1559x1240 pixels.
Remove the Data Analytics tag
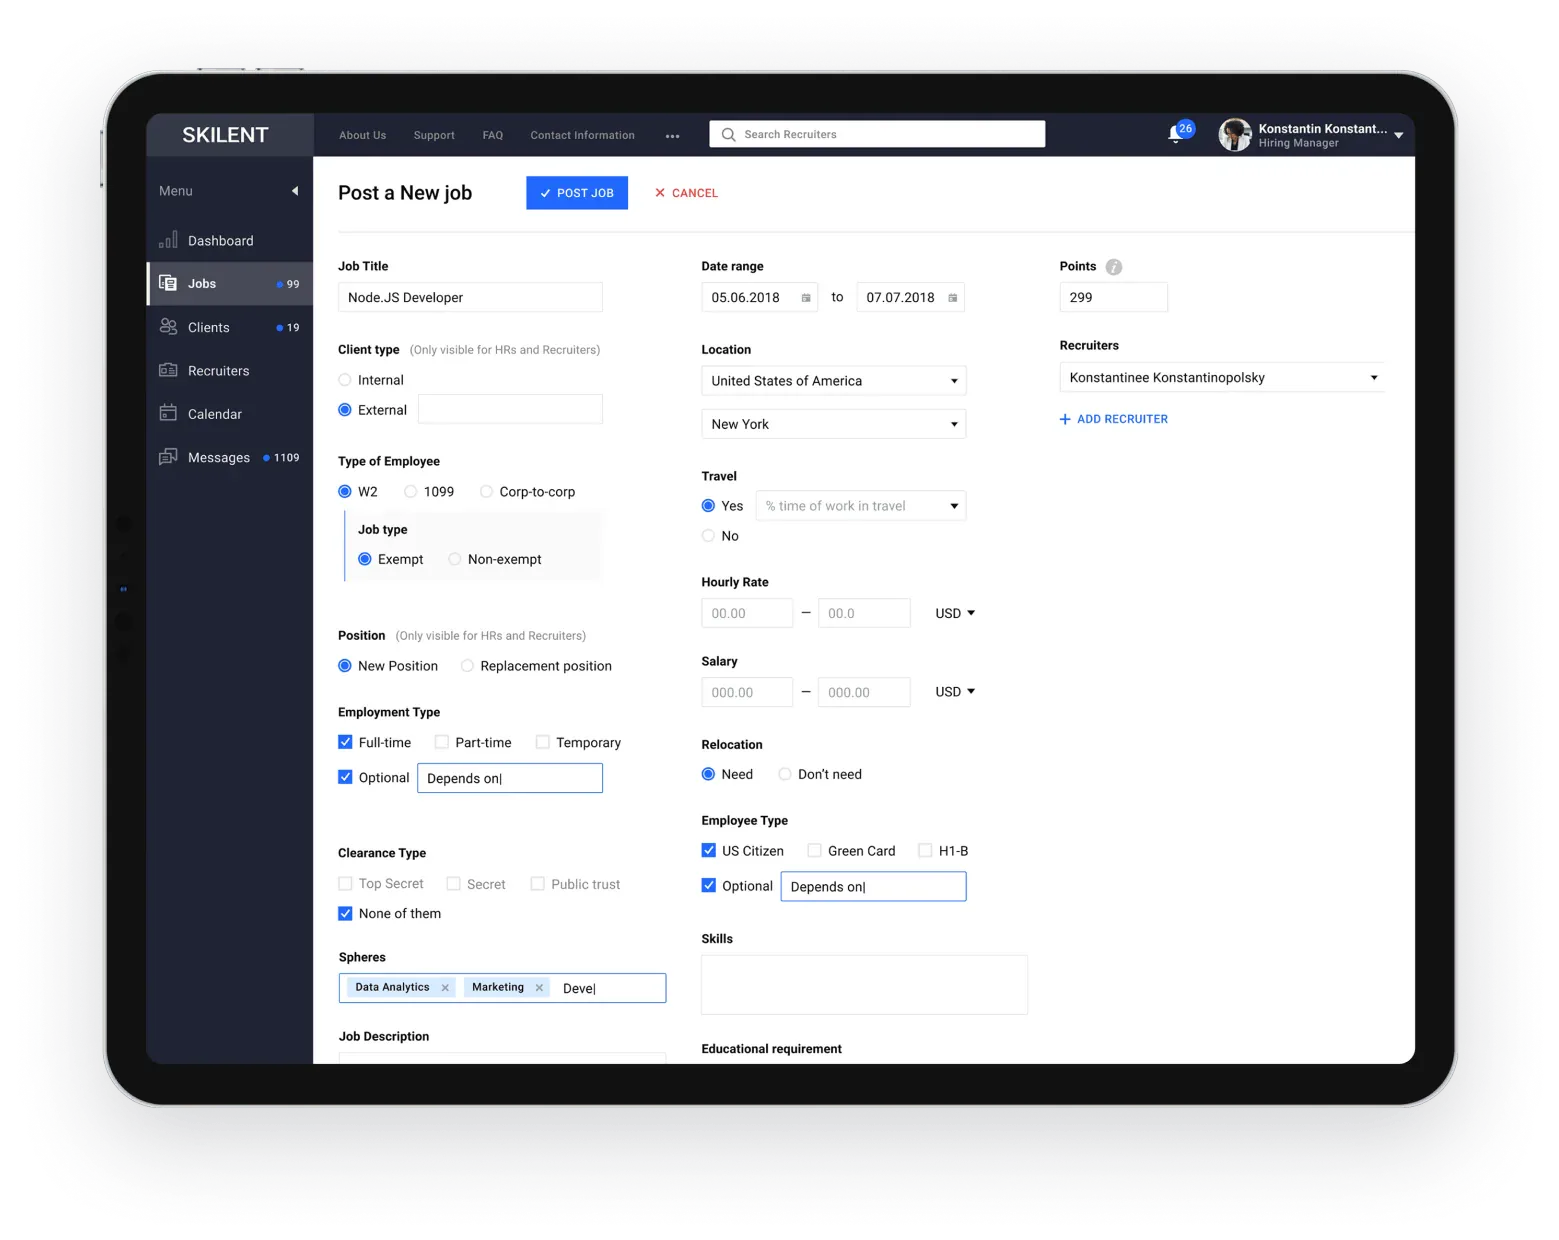coord(445,988)
